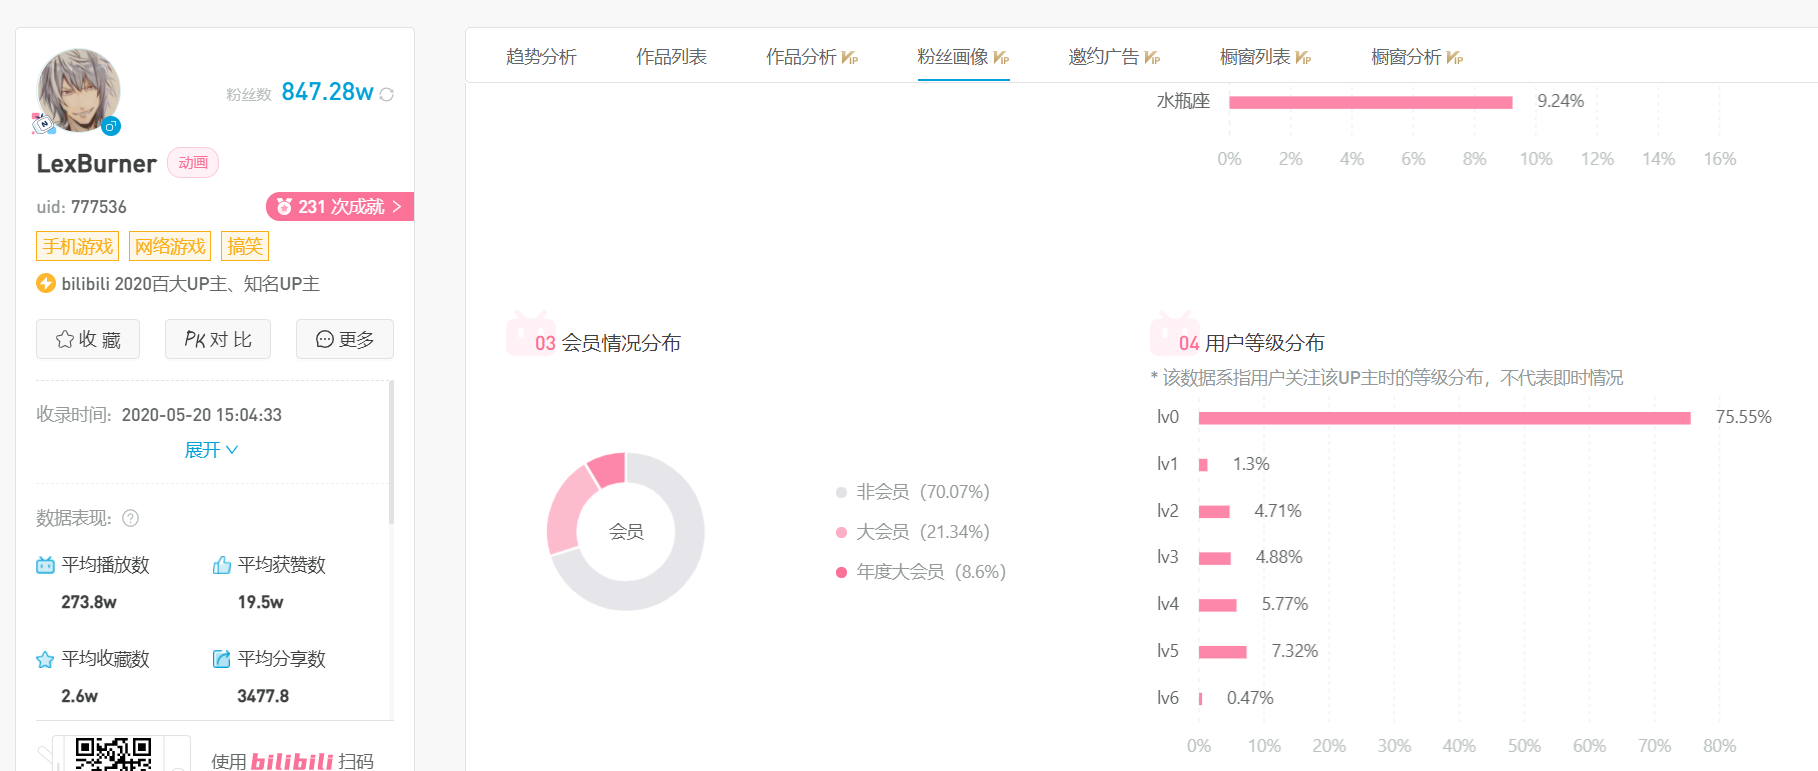
Task: Click the 273.8w average plays value
Action: pyautogui.click(x=89, y=602)
